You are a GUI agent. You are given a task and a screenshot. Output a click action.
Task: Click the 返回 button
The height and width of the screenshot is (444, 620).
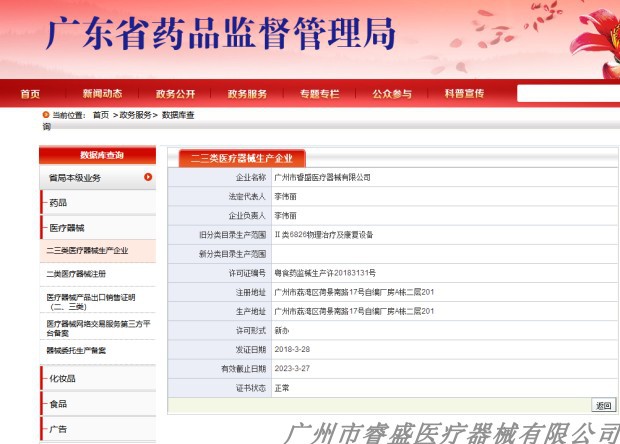coord(603,405)
